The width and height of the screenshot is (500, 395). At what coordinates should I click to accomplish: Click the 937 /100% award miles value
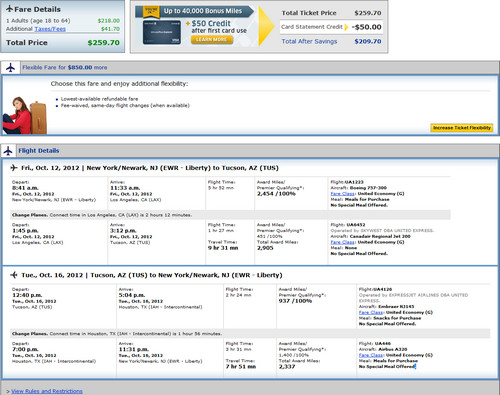(x=295, y=301)
